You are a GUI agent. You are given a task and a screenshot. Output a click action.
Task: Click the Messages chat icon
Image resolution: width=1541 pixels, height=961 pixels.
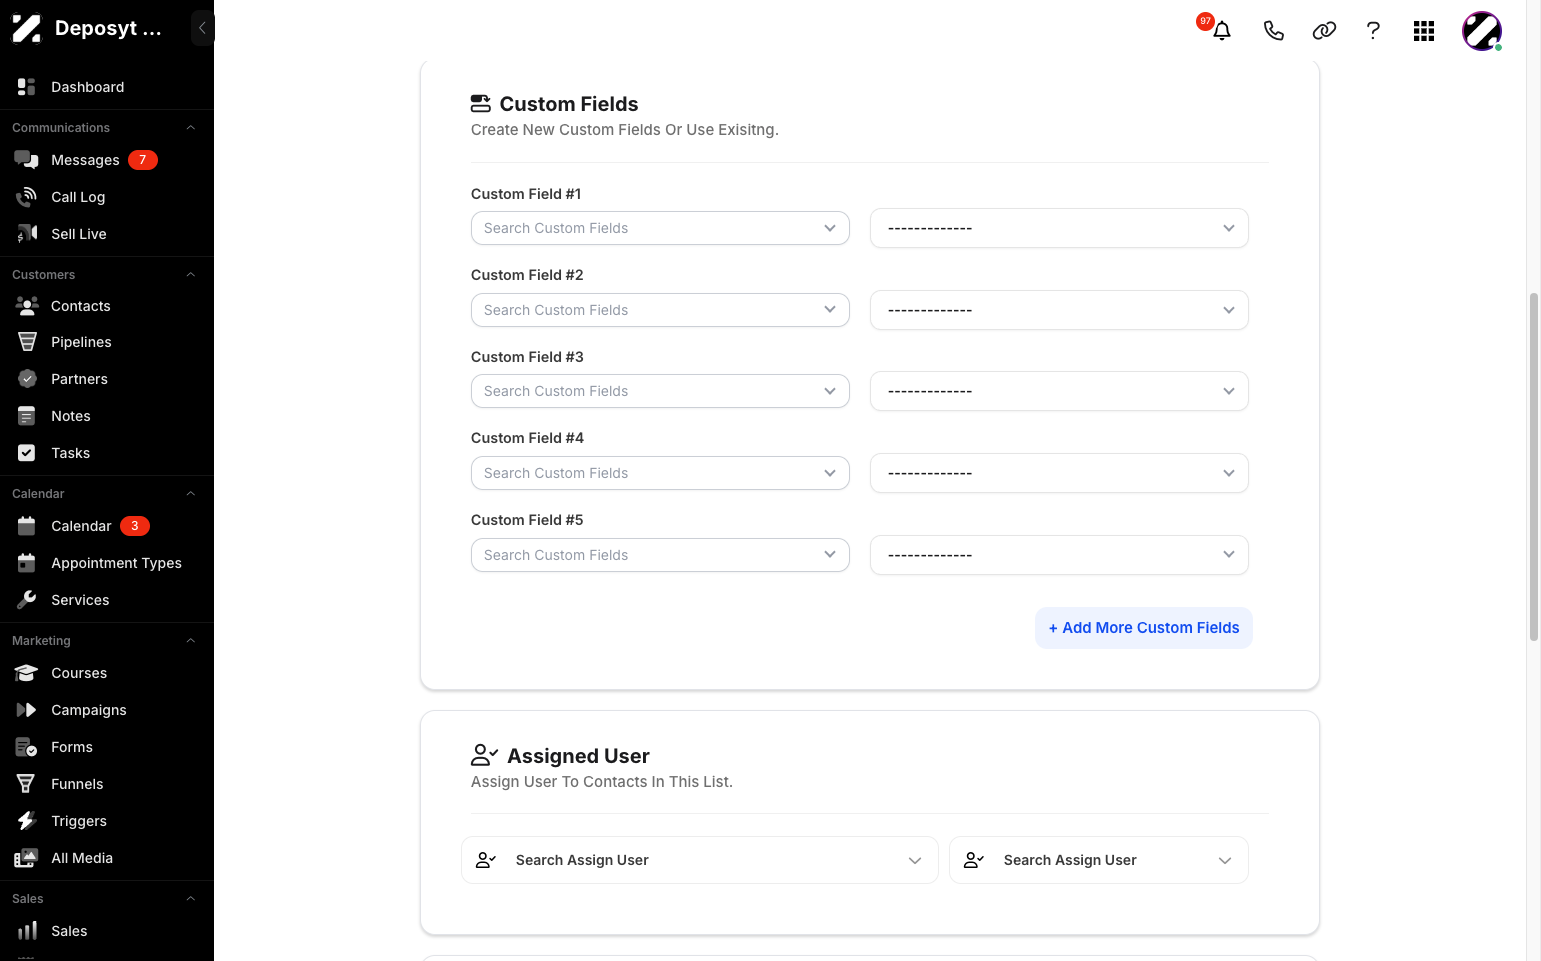click(x=27, y=160)
